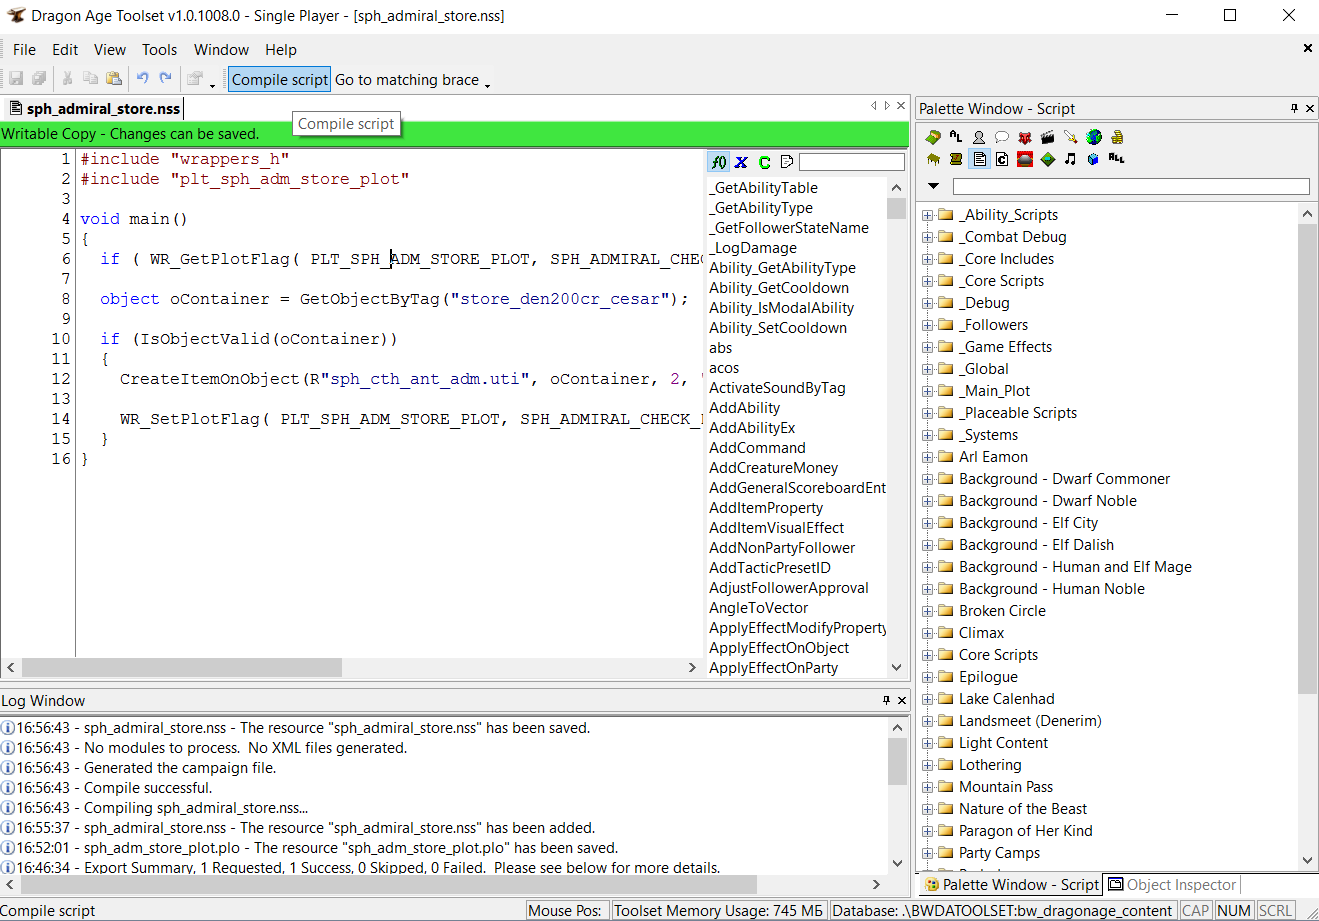Expand the Lothering folder
Viewport: 1319px width, 921px height.
(927, 765)
